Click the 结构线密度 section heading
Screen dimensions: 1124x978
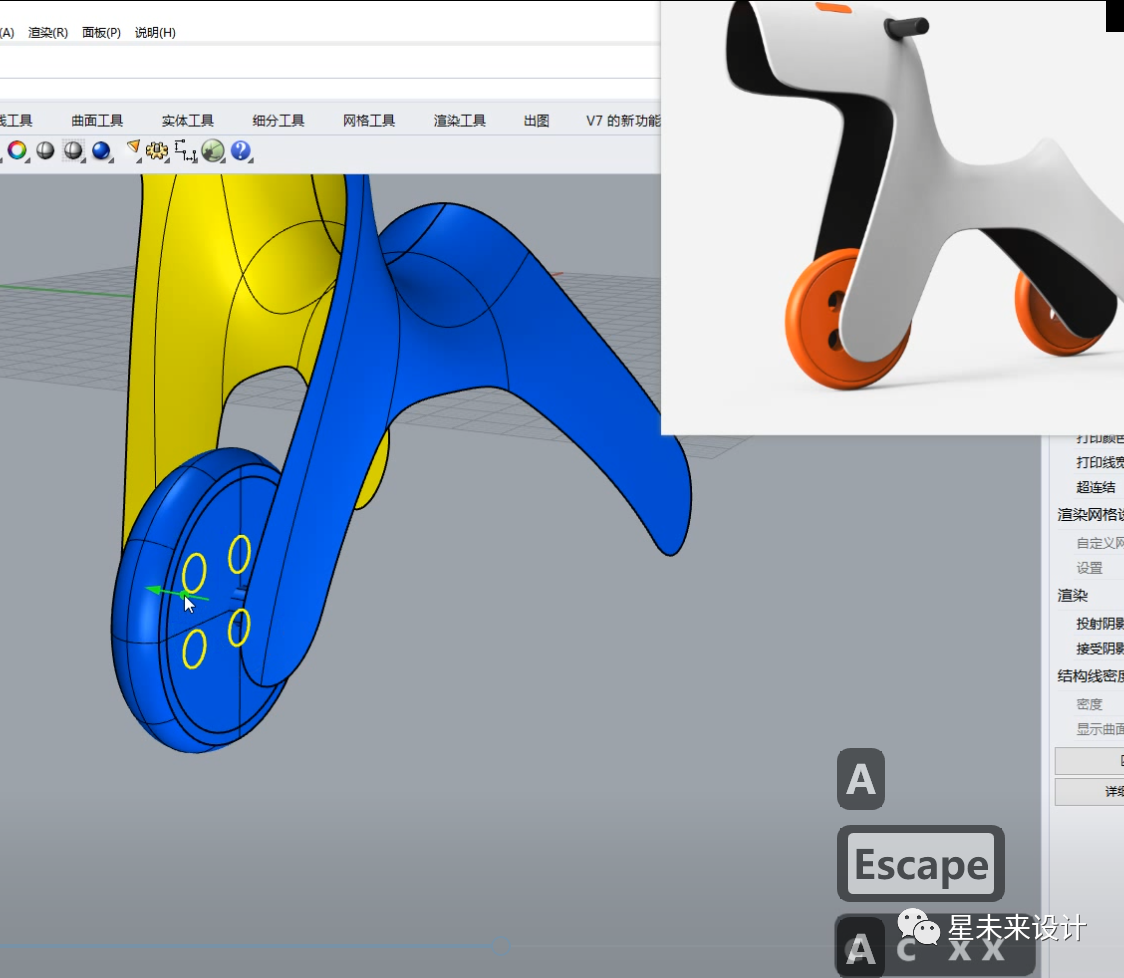pyautogui.click(x=1090, y=676)
